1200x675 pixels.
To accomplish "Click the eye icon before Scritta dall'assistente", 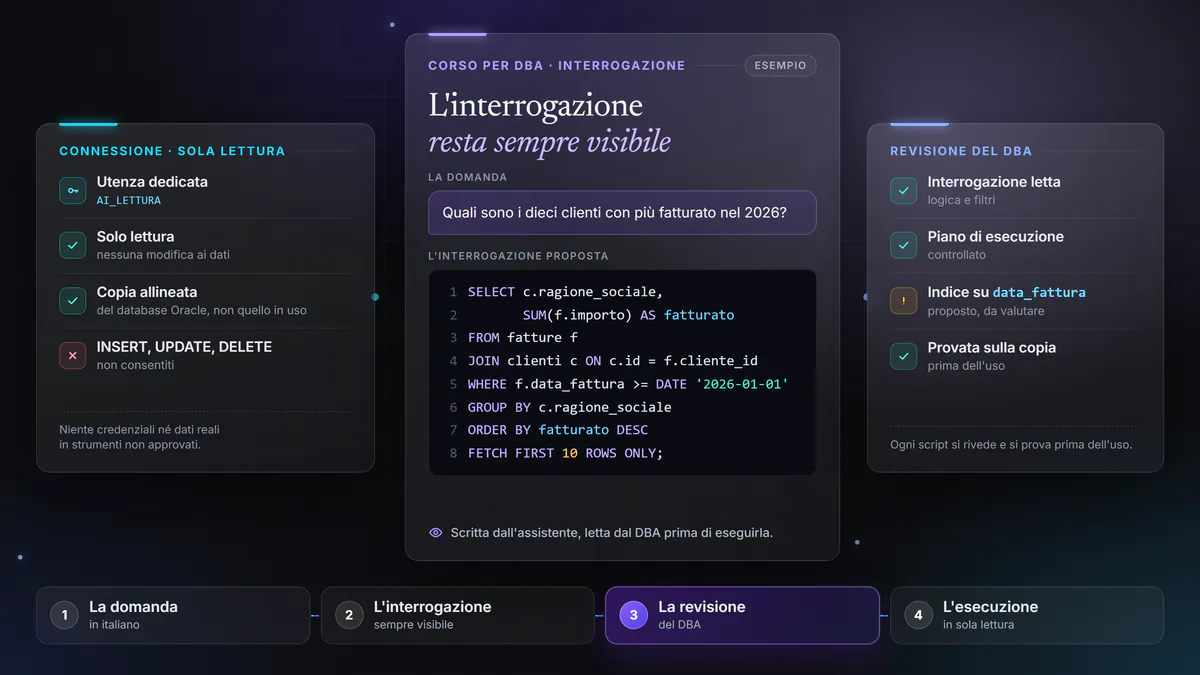I will (435, 533).
